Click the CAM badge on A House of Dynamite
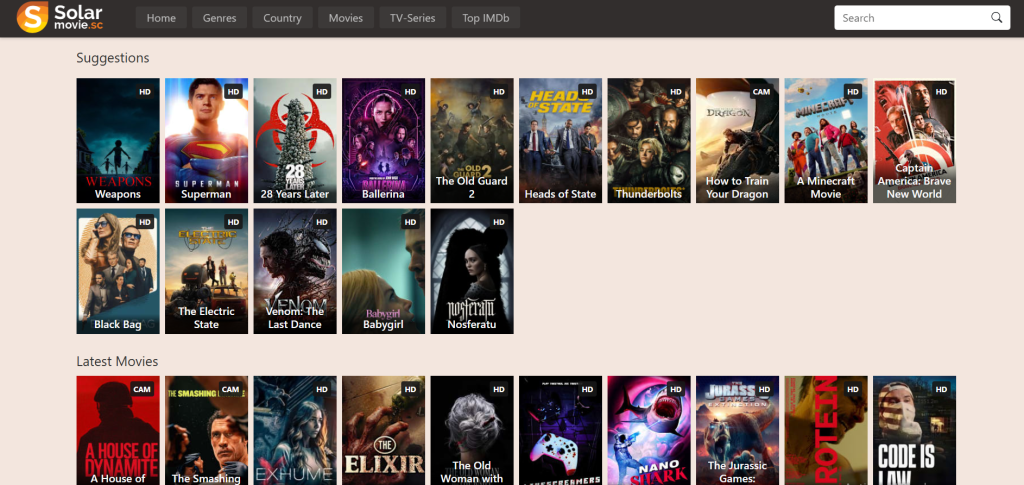Viewport: 1024px width, 485px height. 142,390
